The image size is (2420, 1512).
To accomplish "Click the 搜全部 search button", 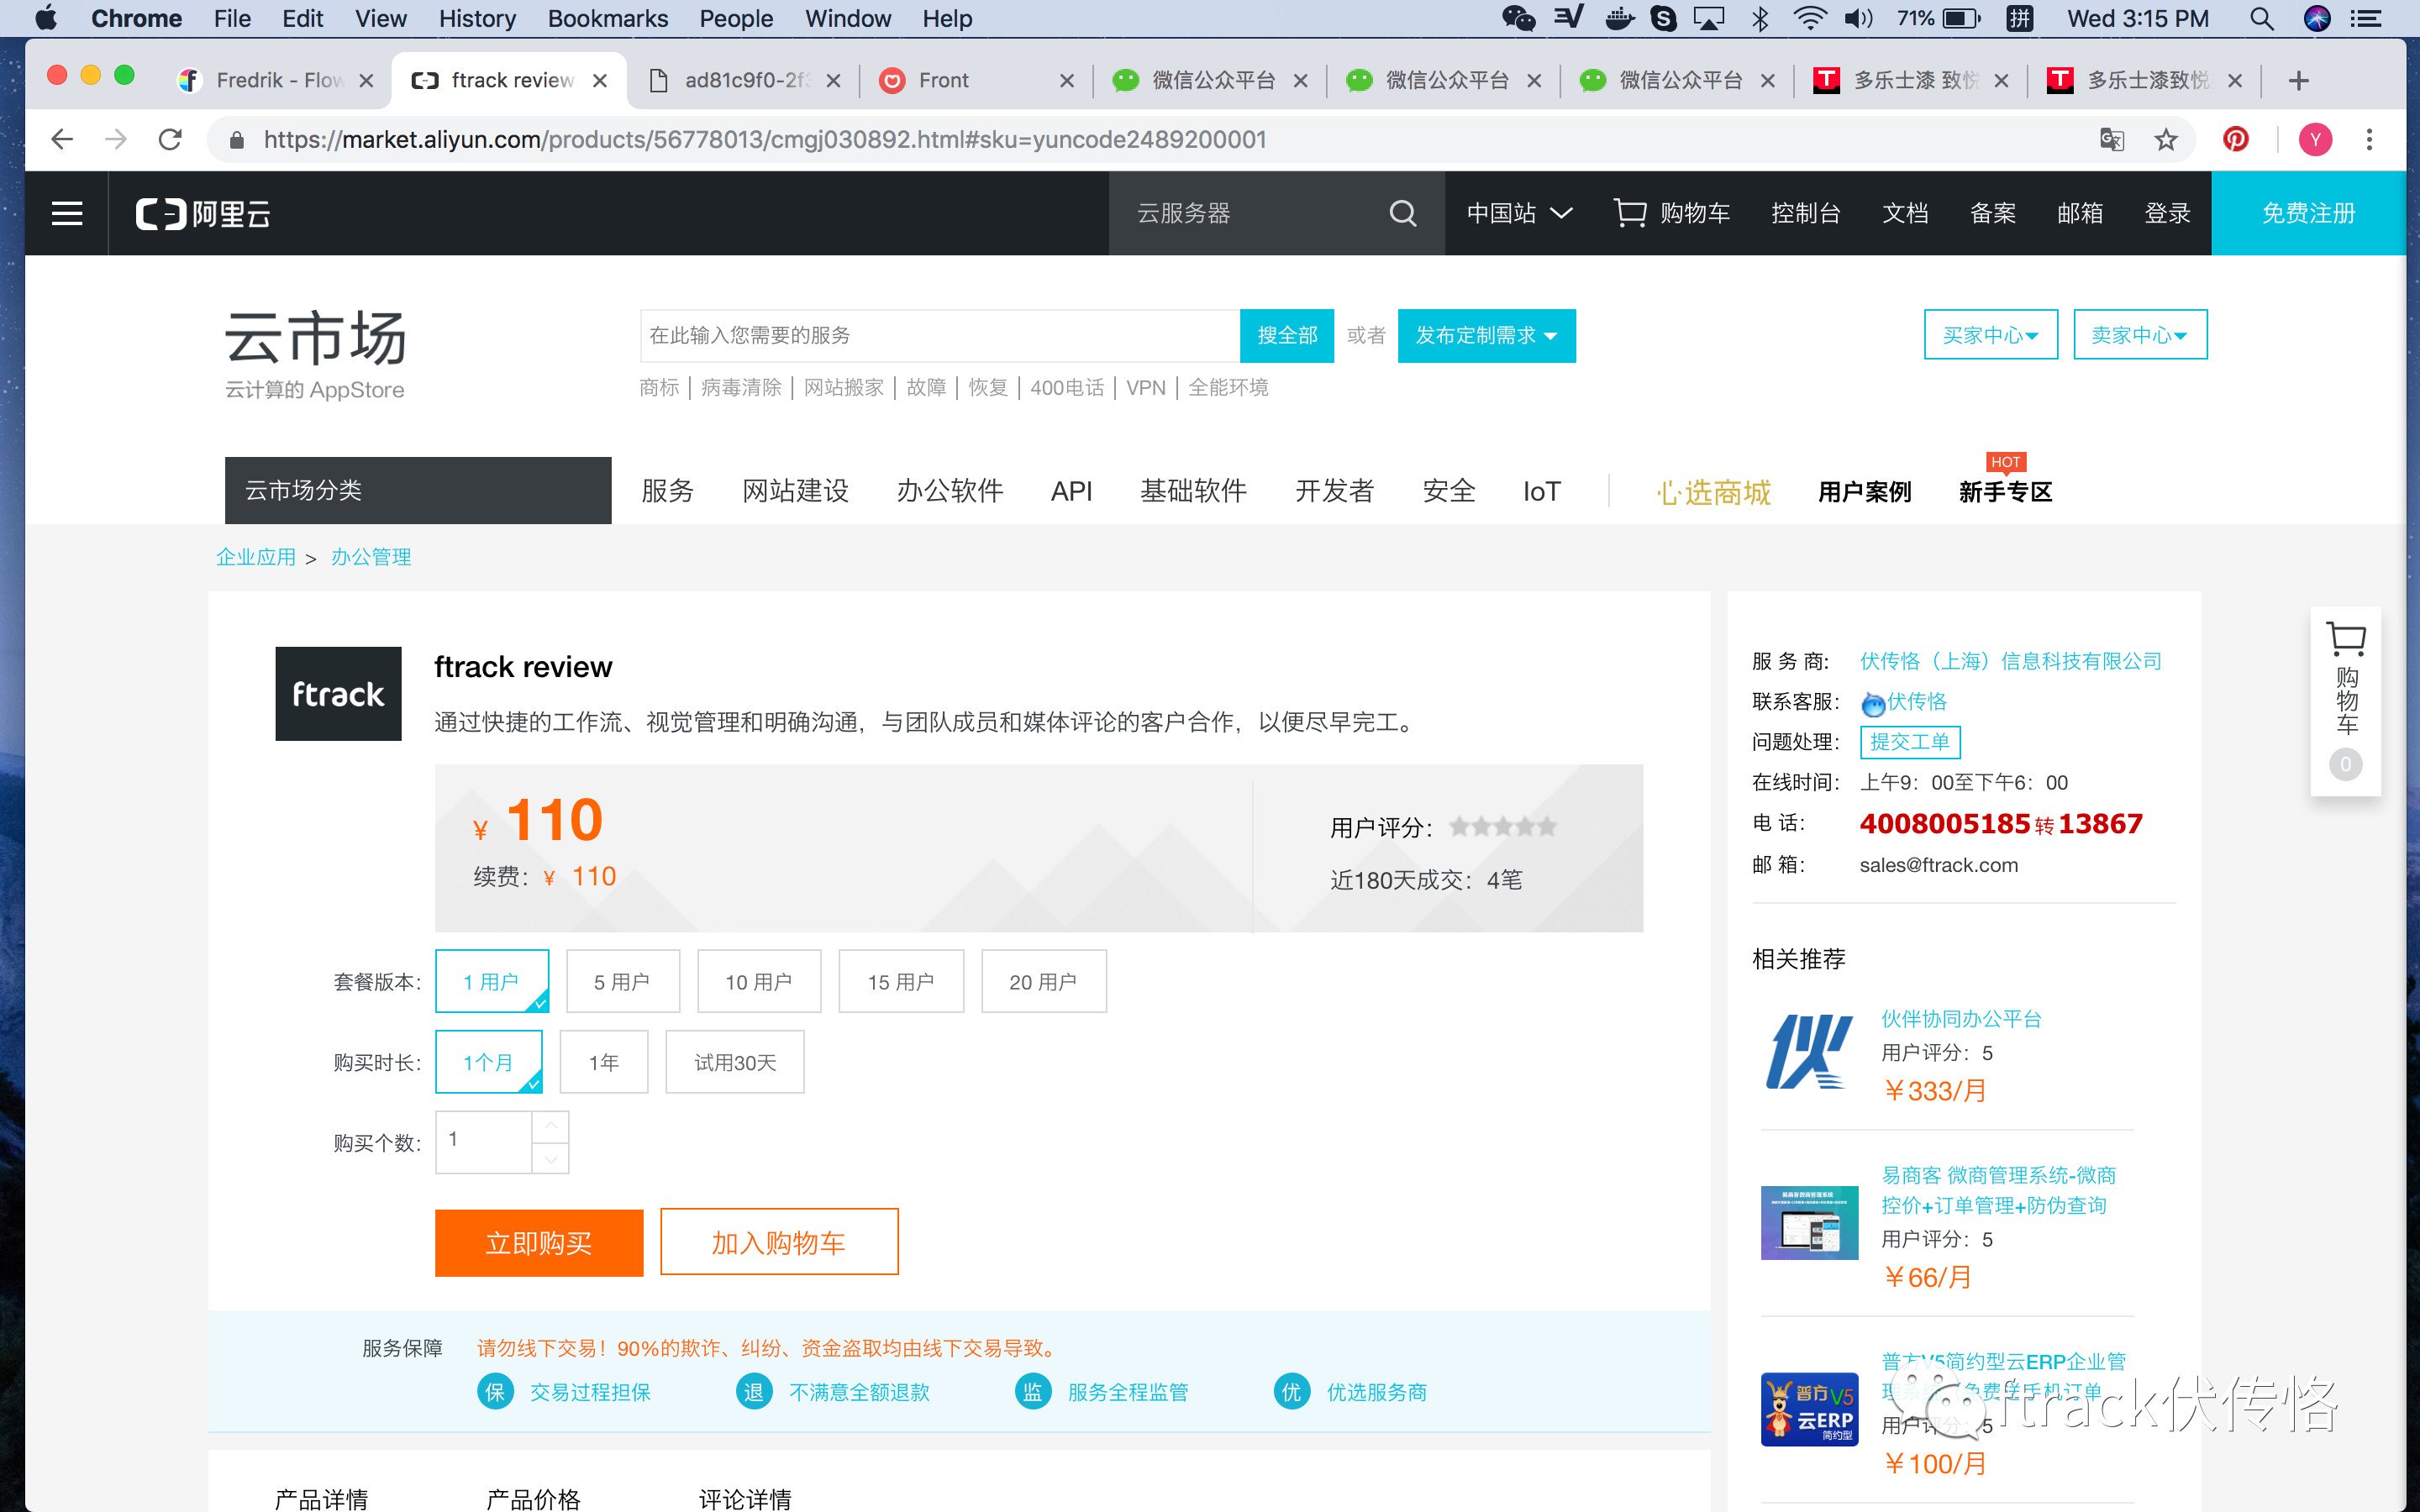I will pos(1287,336).
